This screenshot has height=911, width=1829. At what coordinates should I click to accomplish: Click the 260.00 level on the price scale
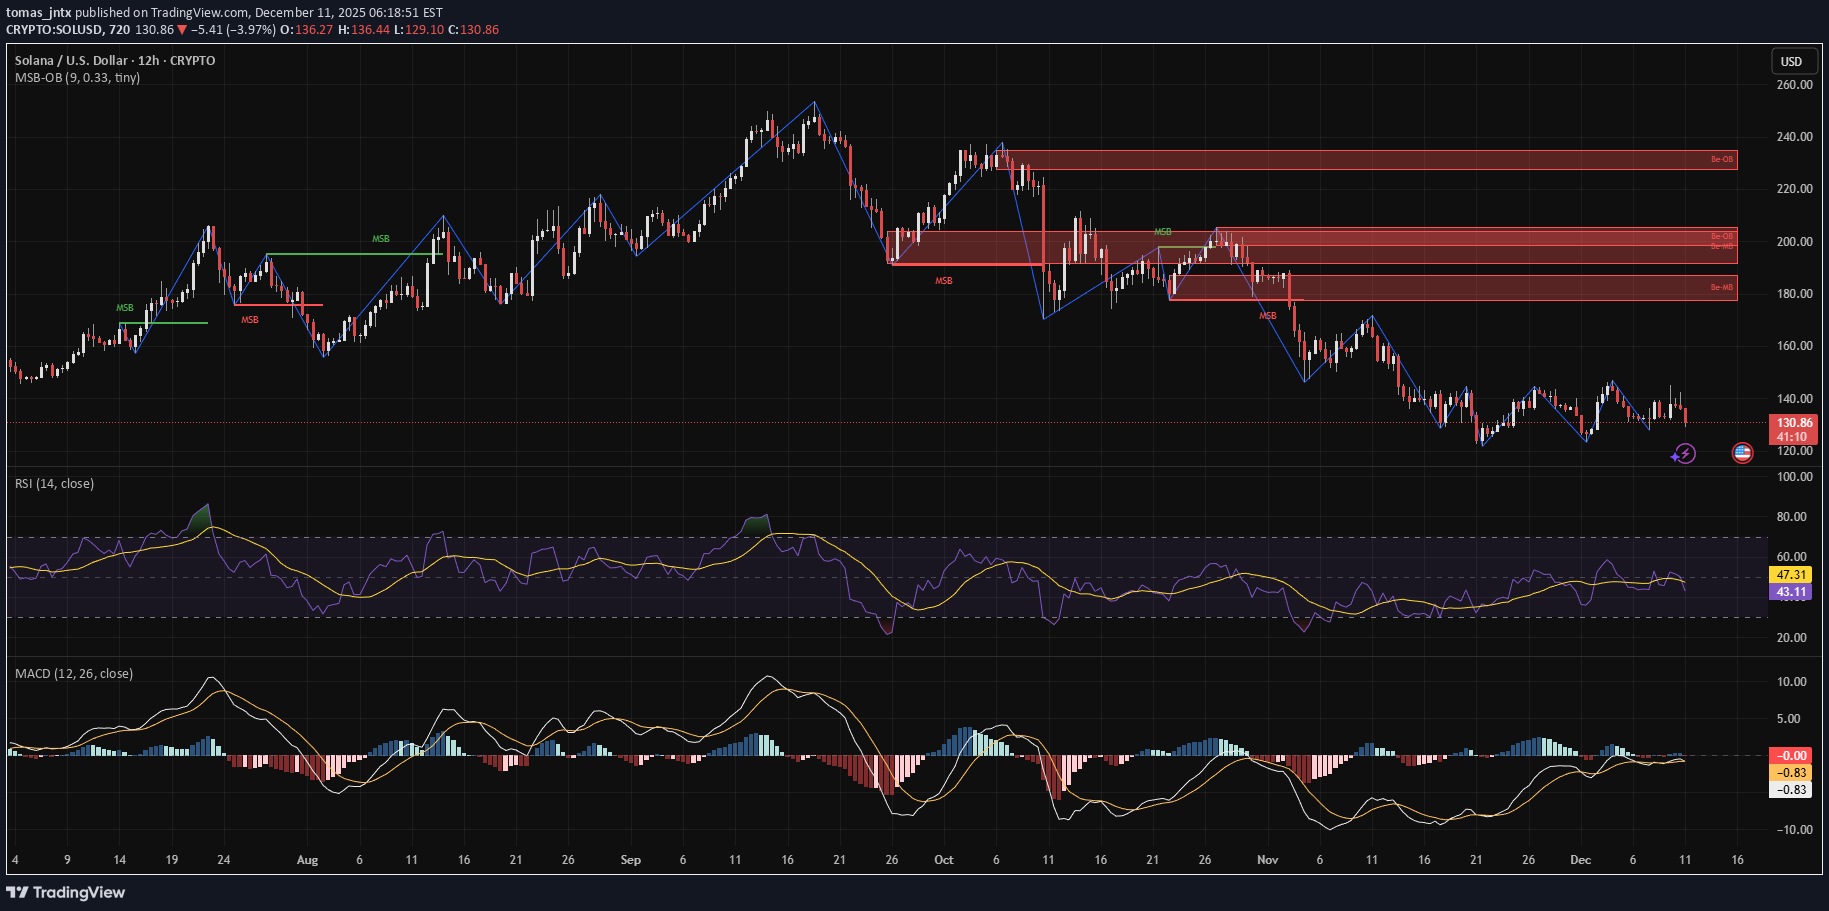click(1794, 85)
